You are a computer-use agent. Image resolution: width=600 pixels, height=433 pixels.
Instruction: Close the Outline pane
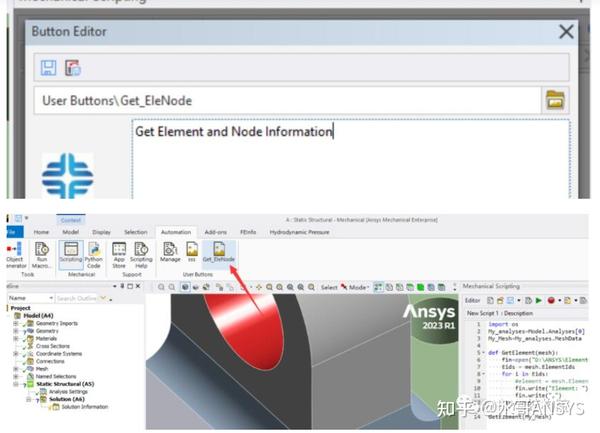(138, 286)
